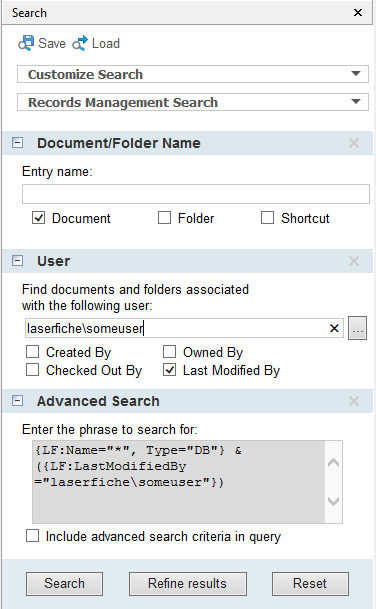
Task: Enable the Folder checkbox
Action: click(164, 218)
